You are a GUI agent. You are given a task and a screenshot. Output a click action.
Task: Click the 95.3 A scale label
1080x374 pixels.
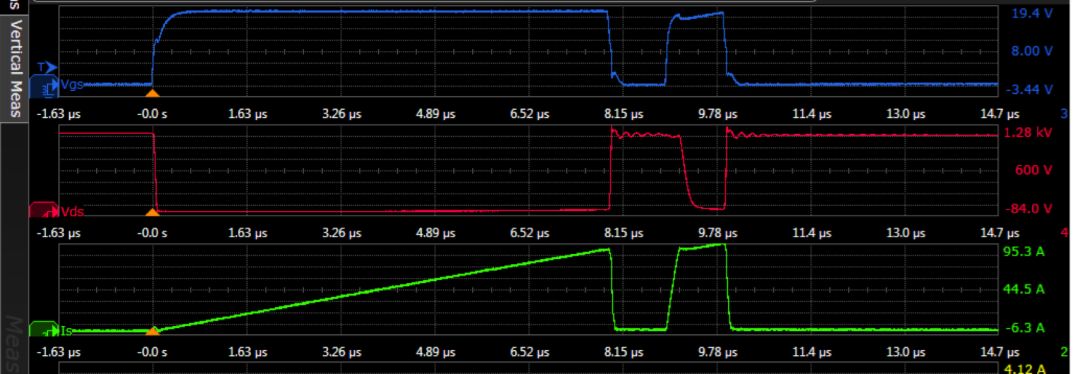pyautogui.click(x=1024, y=251)
